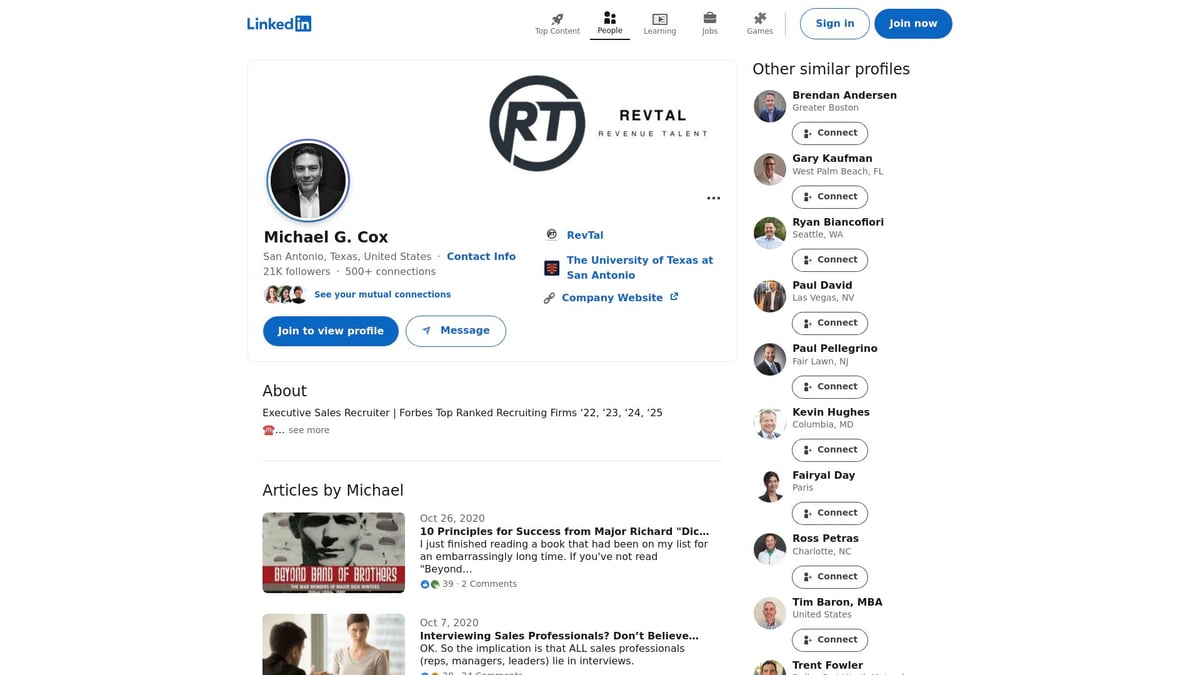Screen dimensions: 1200x675
Task: Switch to the People tab
Action: pyautogui.click(x=609, y=21)
